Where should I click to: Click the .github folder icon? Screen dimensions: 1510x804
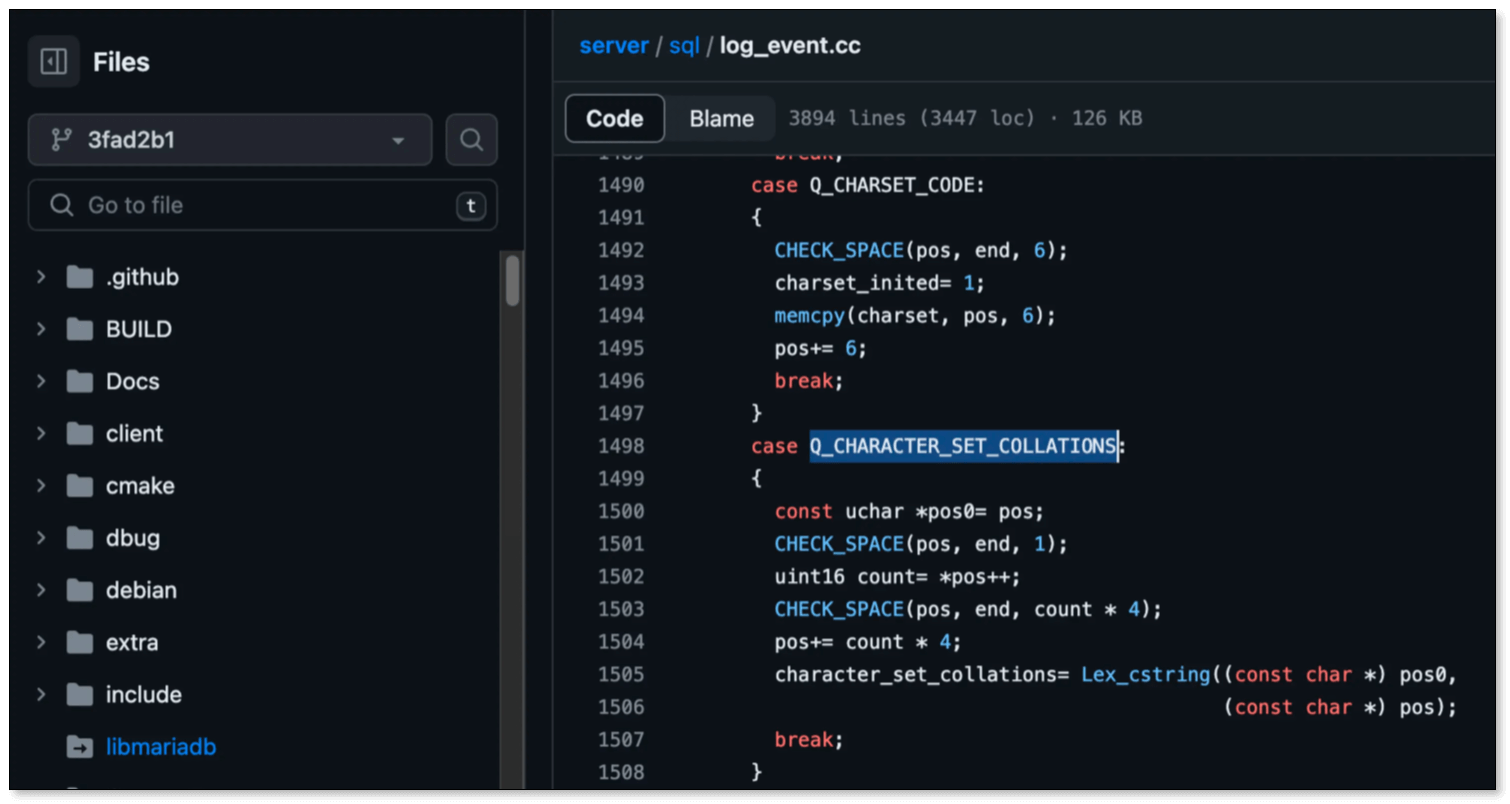pos(79,276)
